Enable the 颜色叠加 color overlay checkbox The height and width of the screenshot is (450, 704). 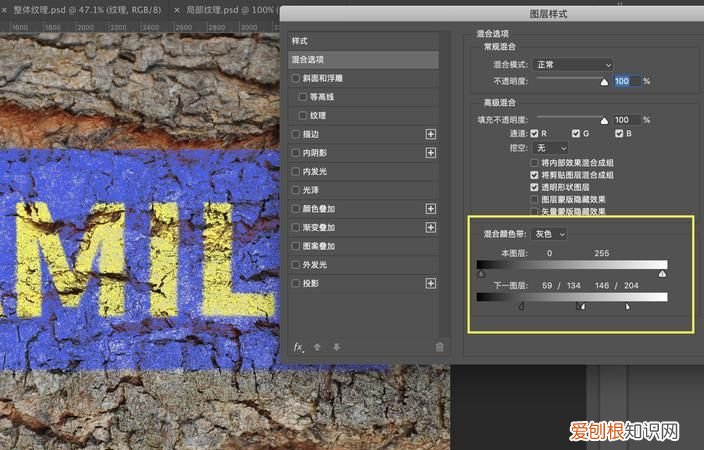(x=295, y=209)
